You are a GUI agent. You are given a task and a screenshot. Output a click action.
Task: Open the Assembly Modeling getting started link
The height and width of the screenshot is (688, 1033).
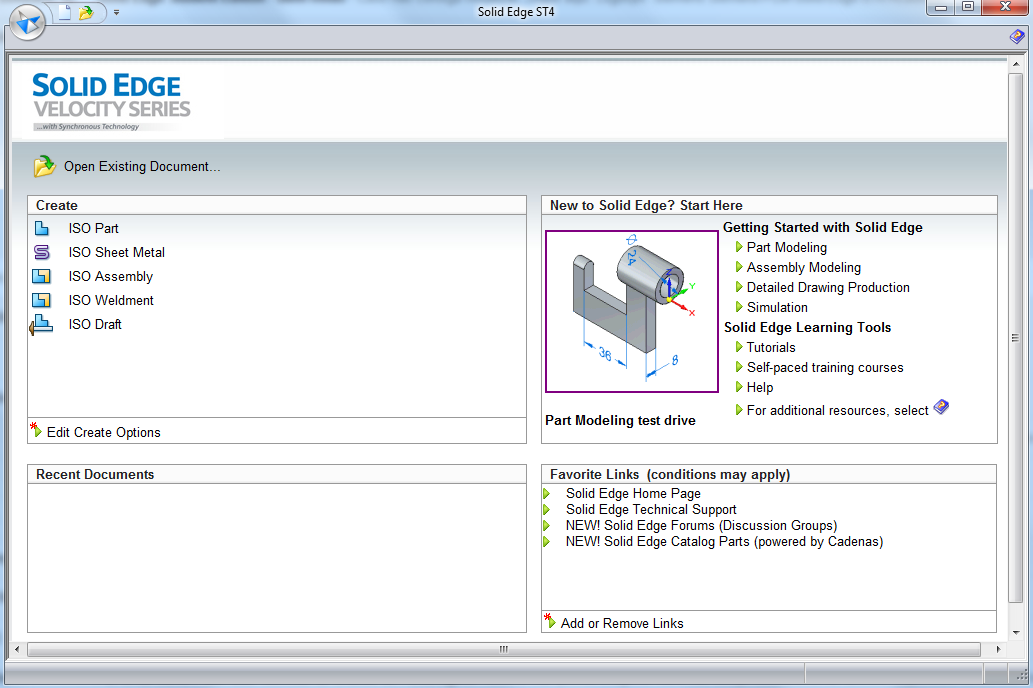tap(803, 267)
